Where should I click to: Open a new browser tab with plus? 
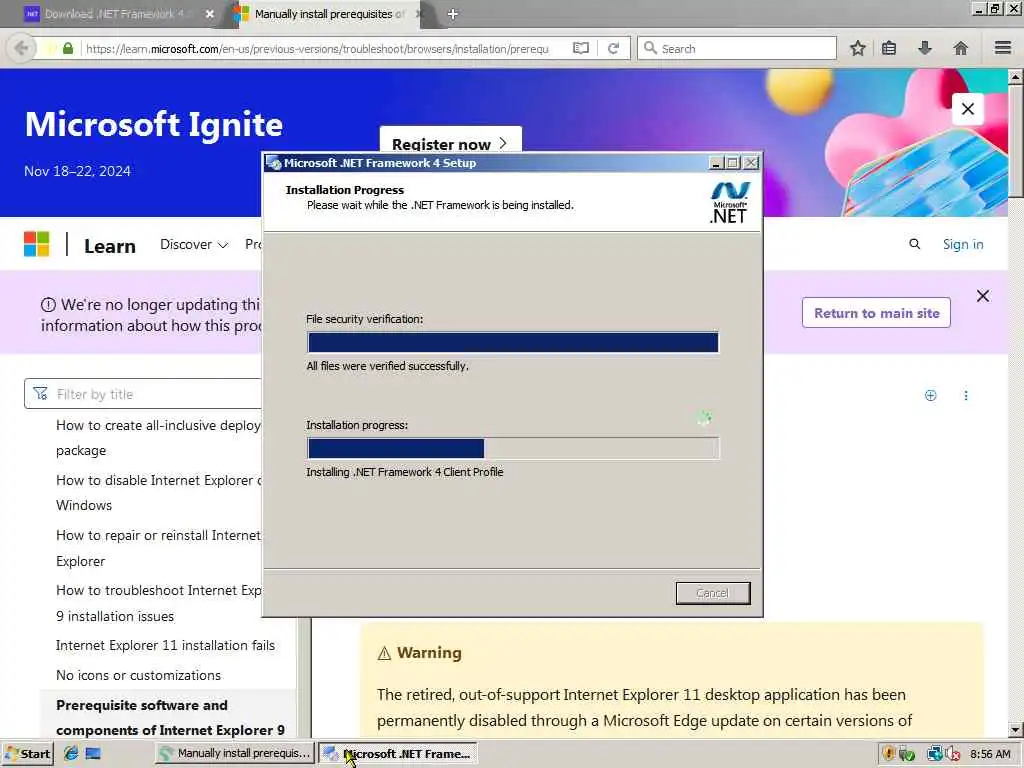click(x=453, y=14)
